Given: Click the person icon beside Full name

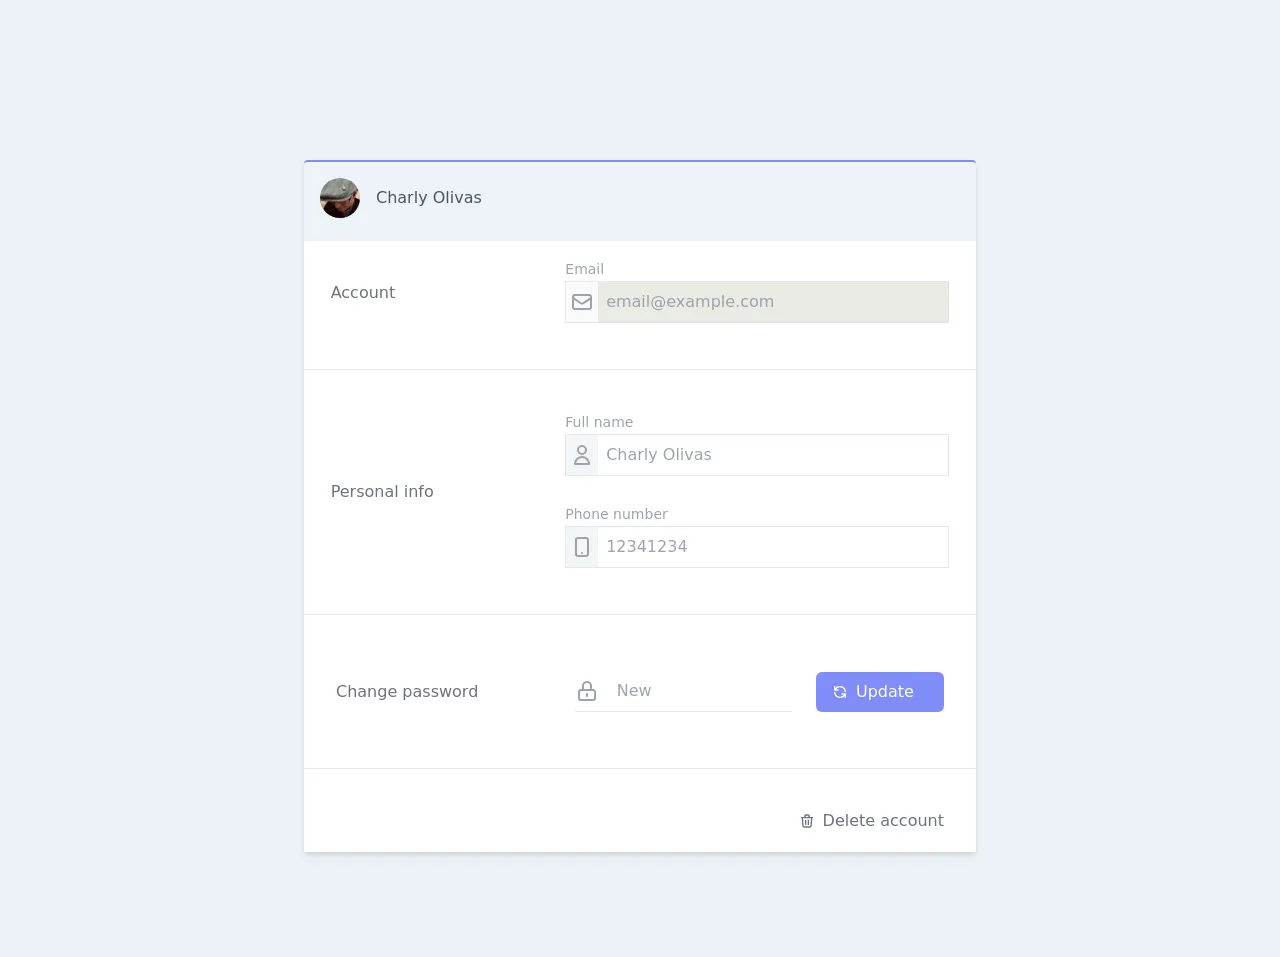Looking at the screenshot, I should [582, 455].
